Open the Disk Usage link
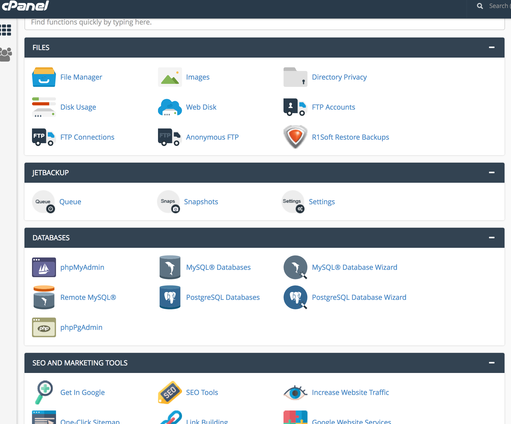This screenshot has height=424, width=511. point(78,107)
